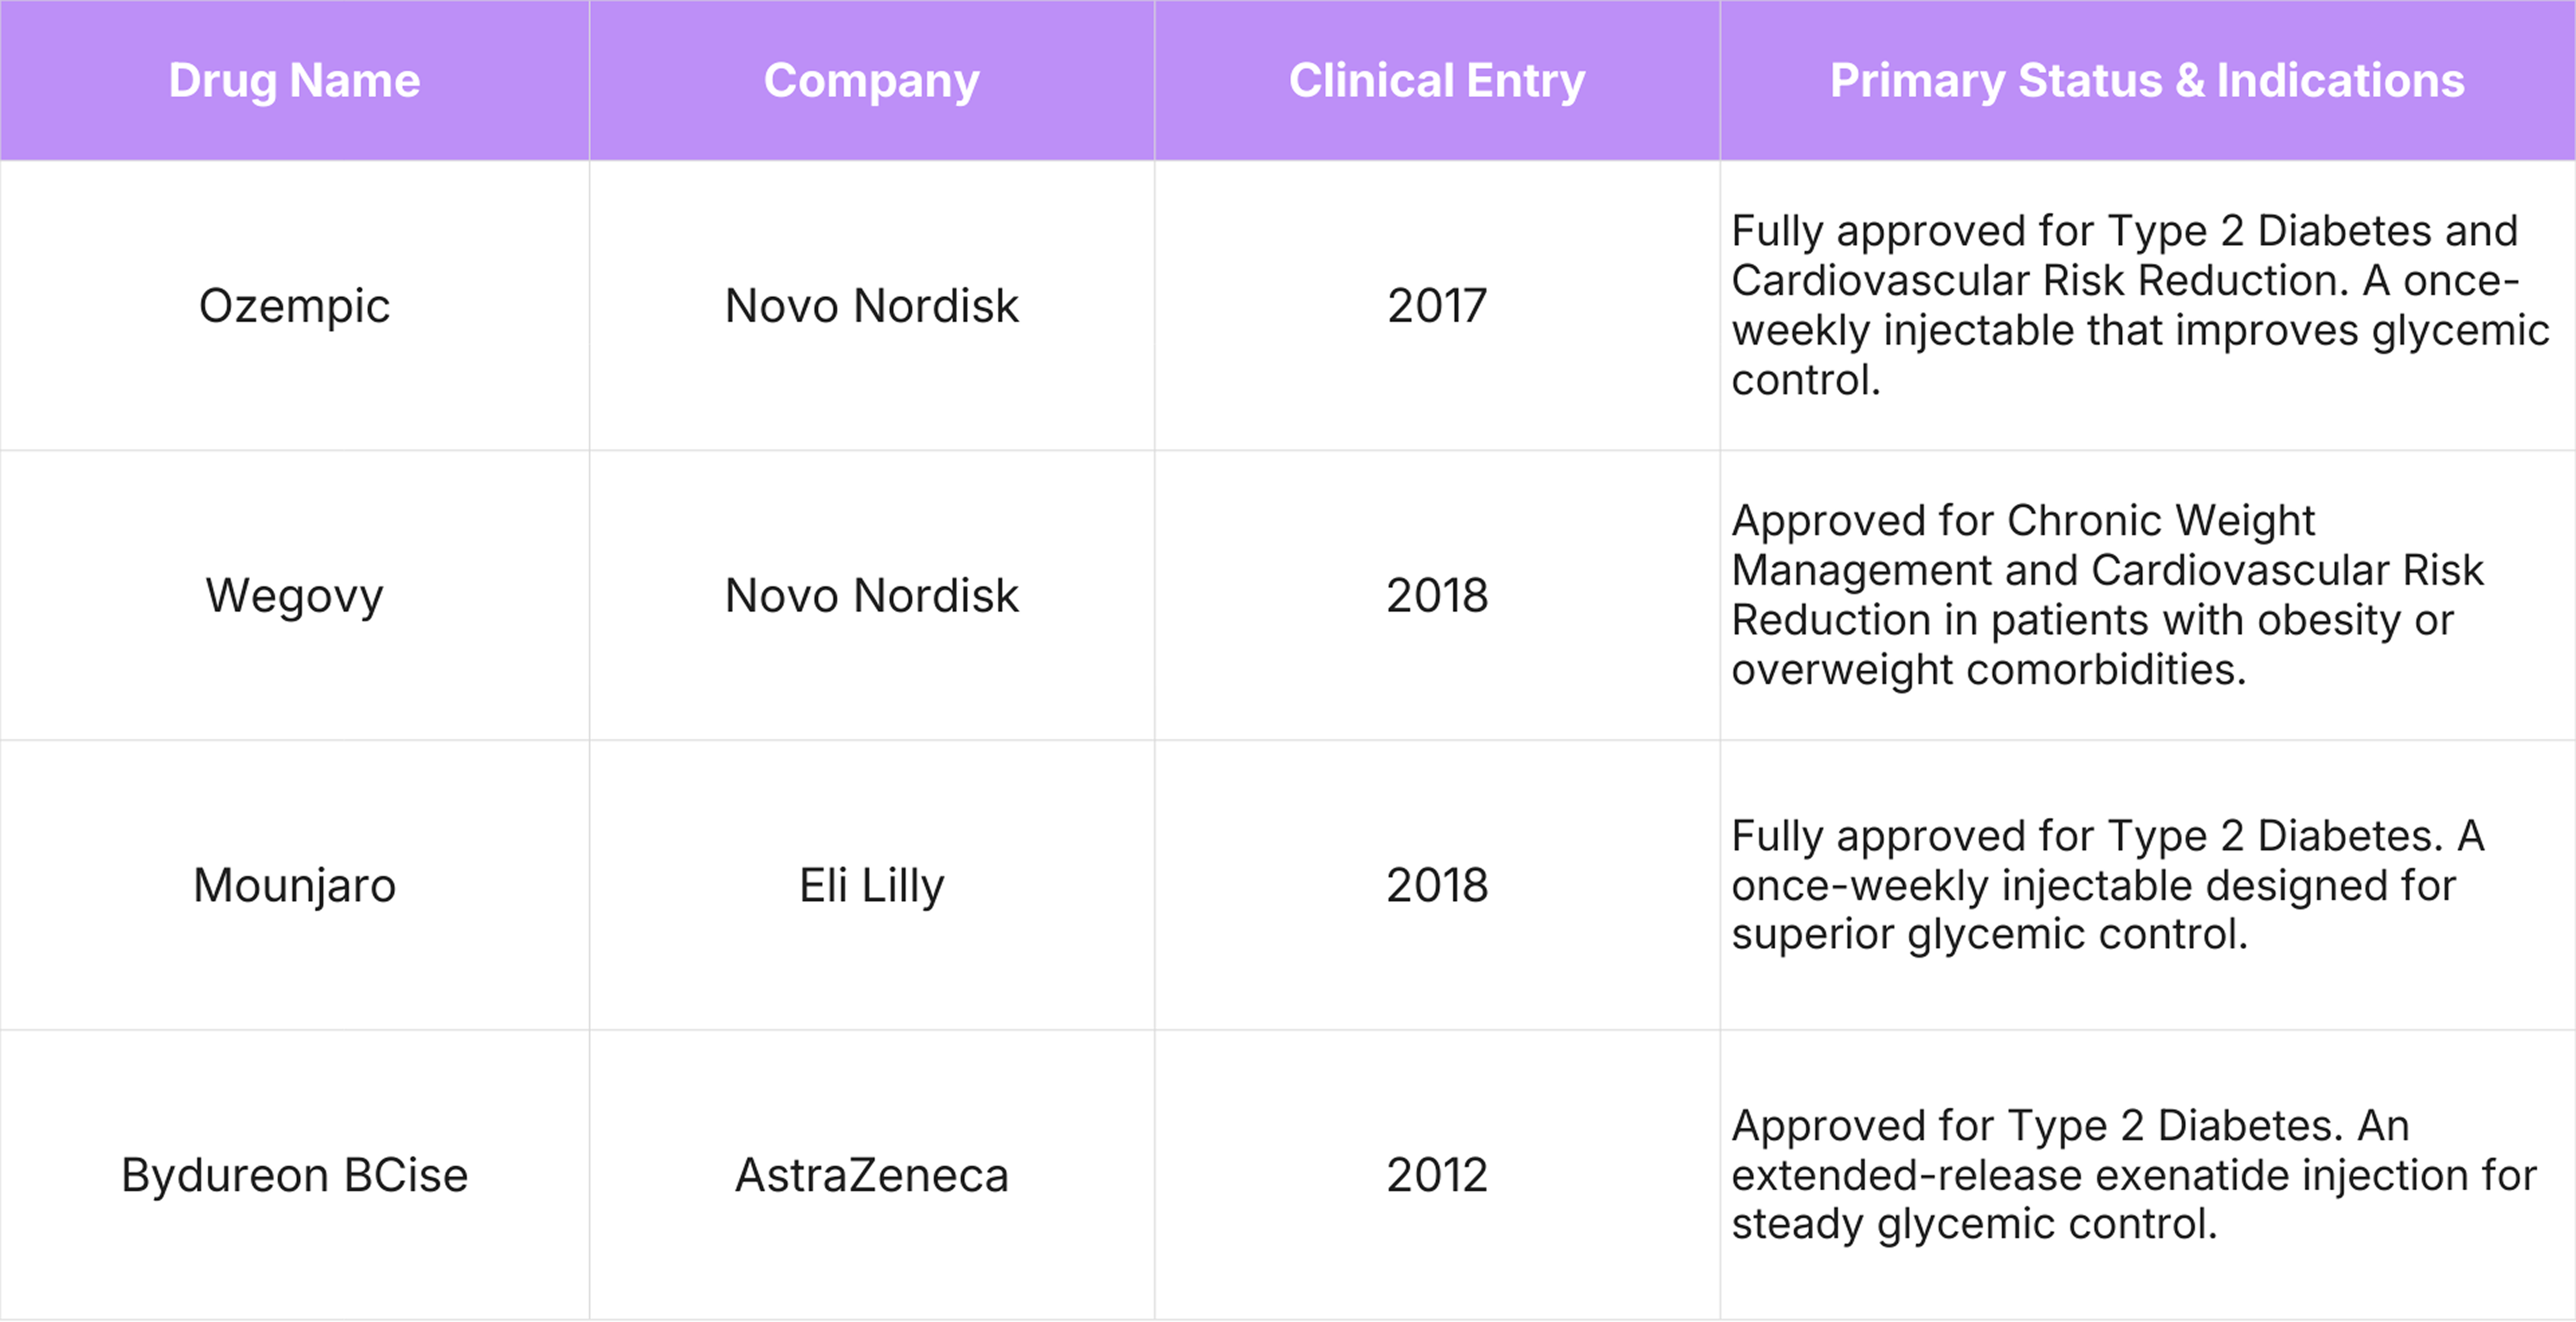2576x1322 pixels.
Task: Select the Chronic Weight Management description
Action: click(2108, 595)
